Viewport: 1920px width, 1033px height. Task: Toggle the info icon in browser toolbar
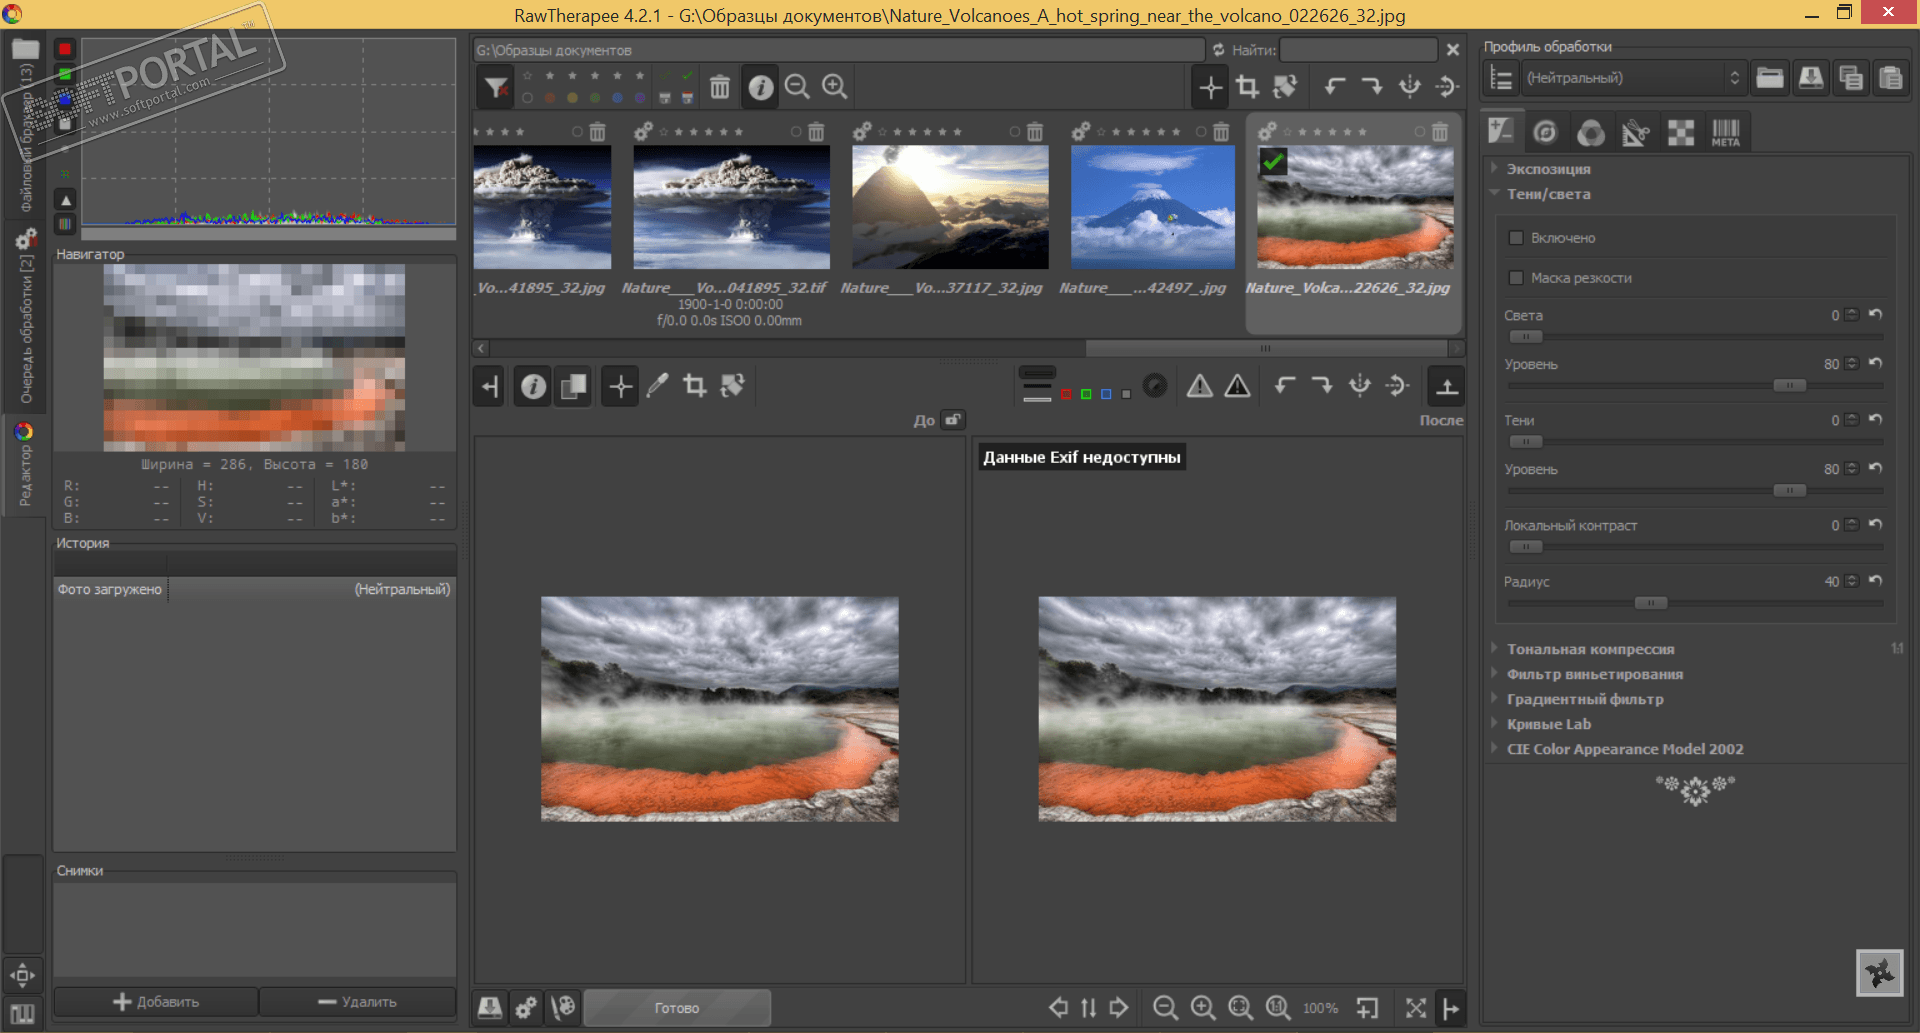pos(761,87)
